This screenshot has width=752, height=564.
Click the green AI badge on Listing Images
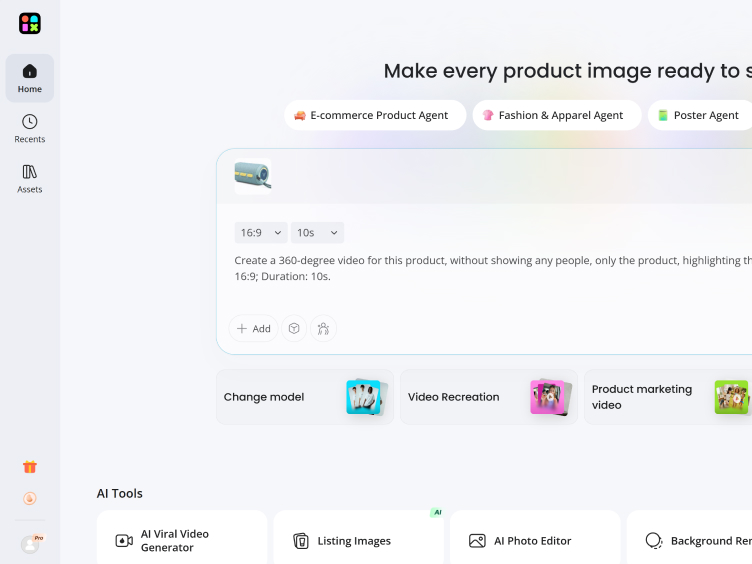437,513
